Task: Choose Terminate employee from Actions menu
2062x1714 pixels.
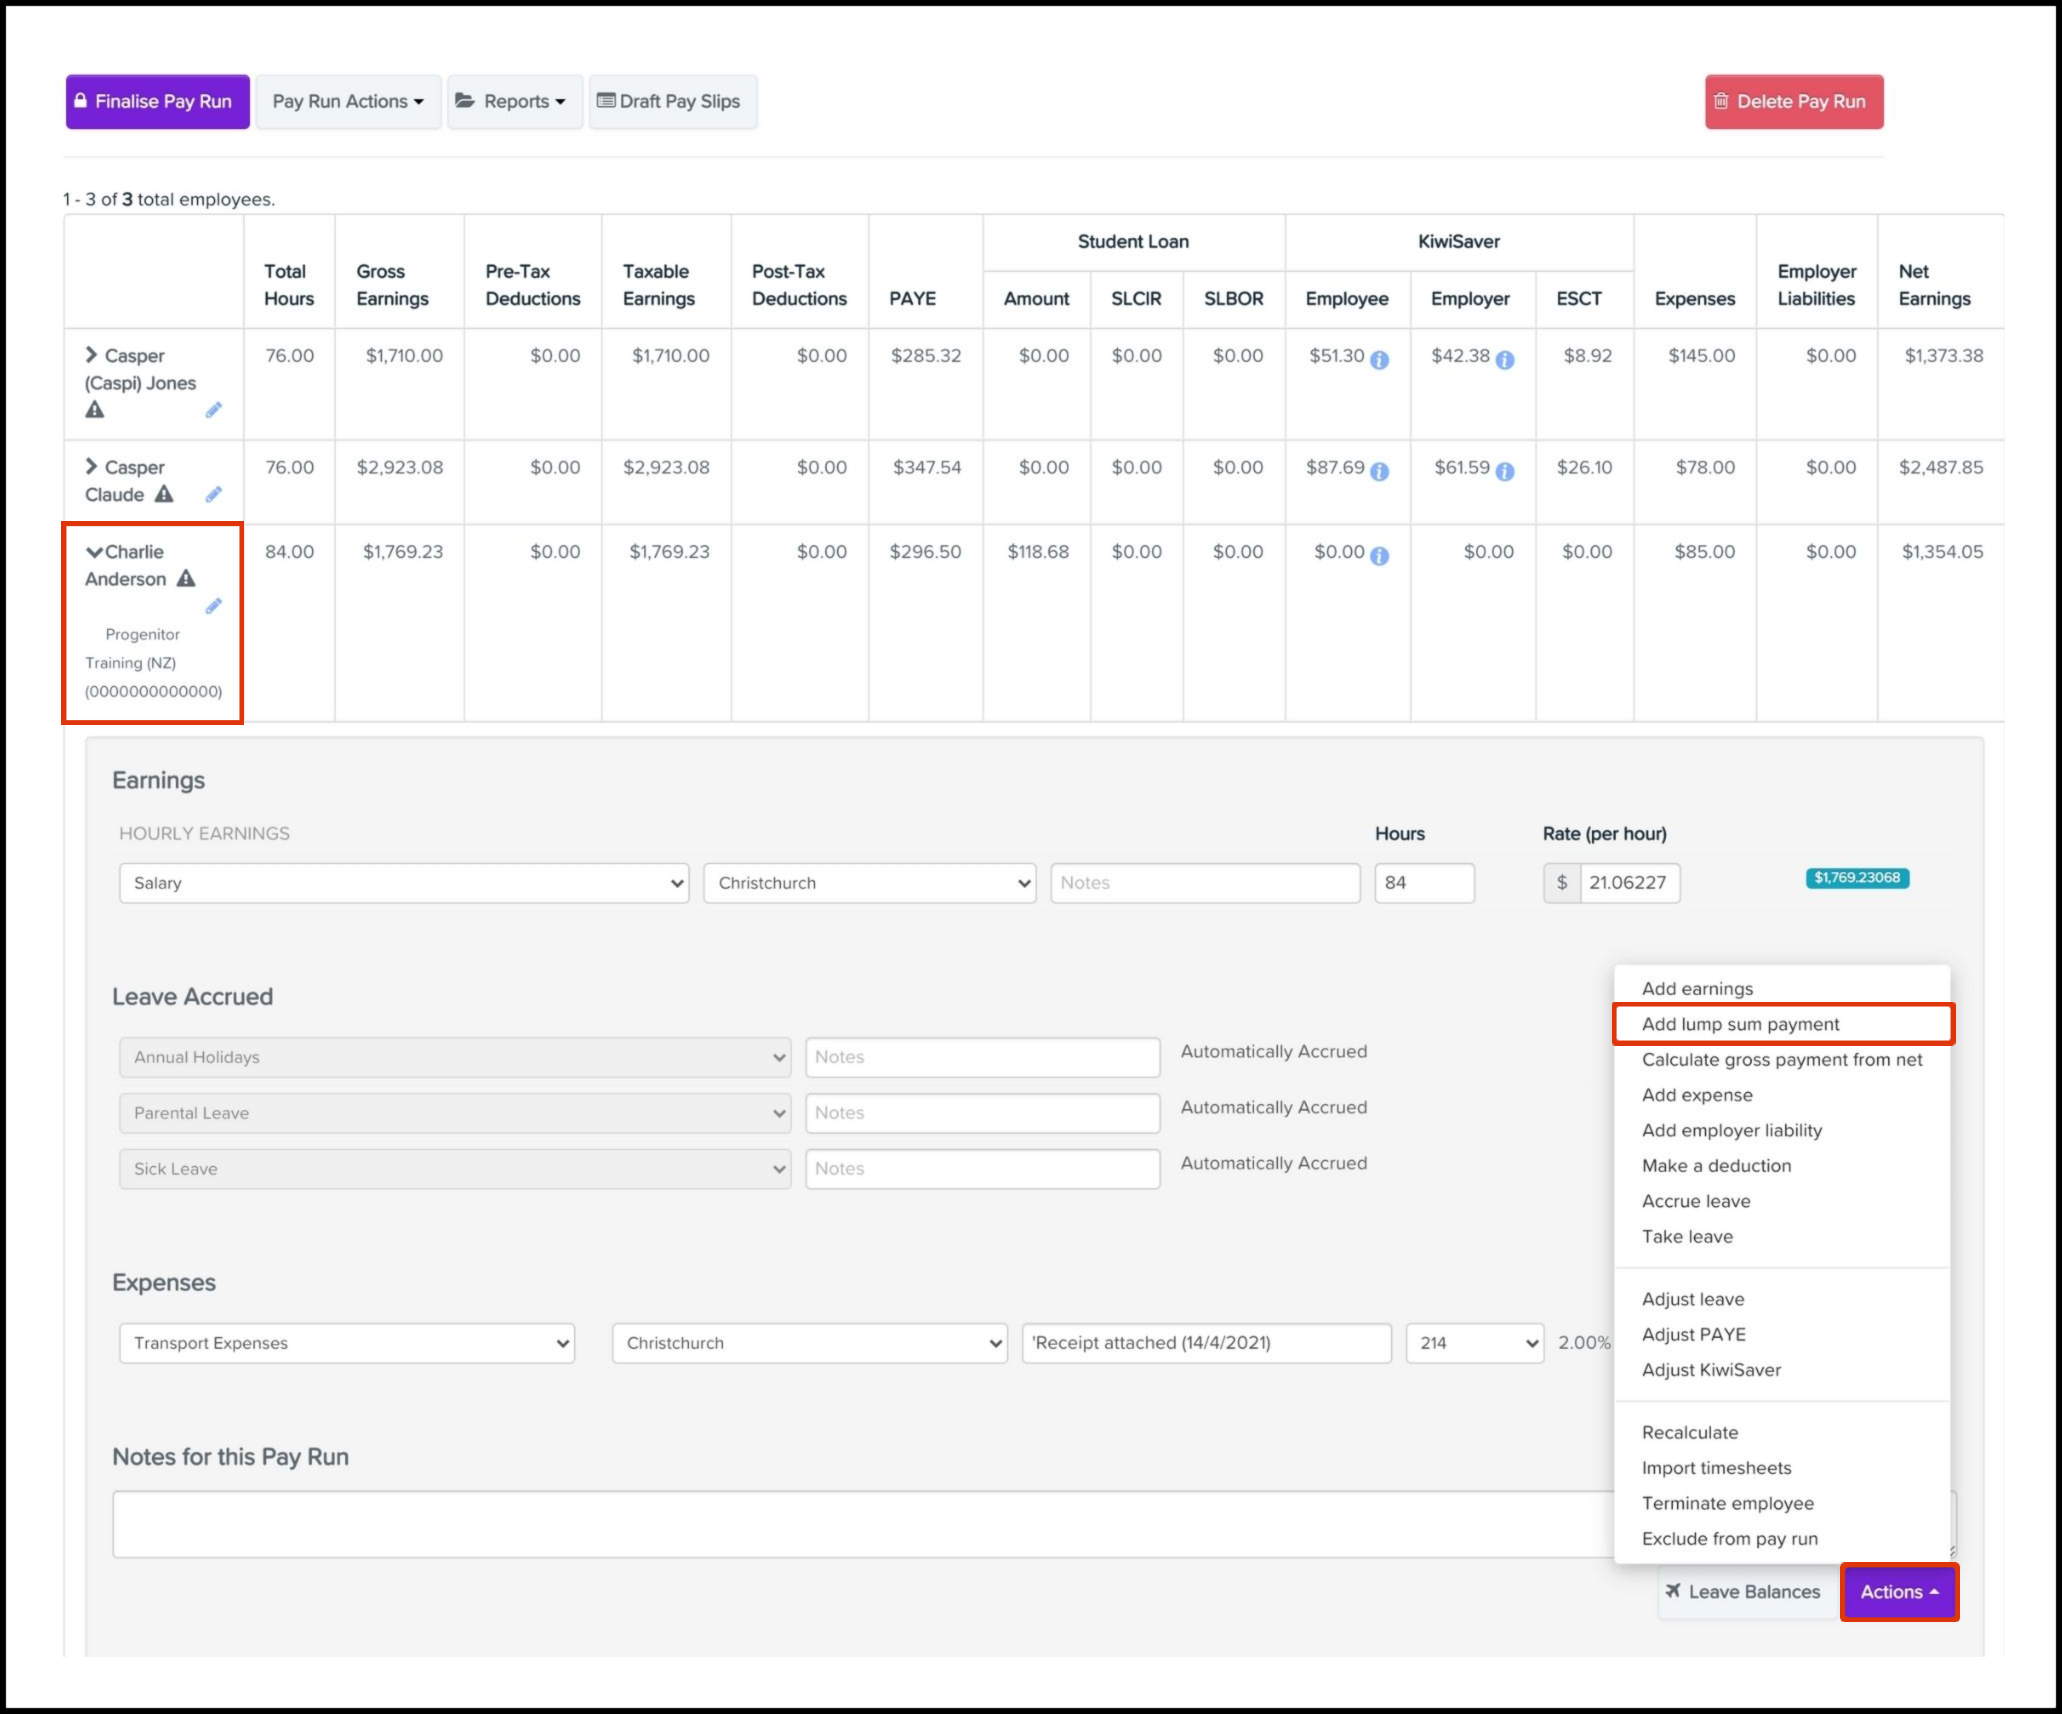Action: 1727,1503
